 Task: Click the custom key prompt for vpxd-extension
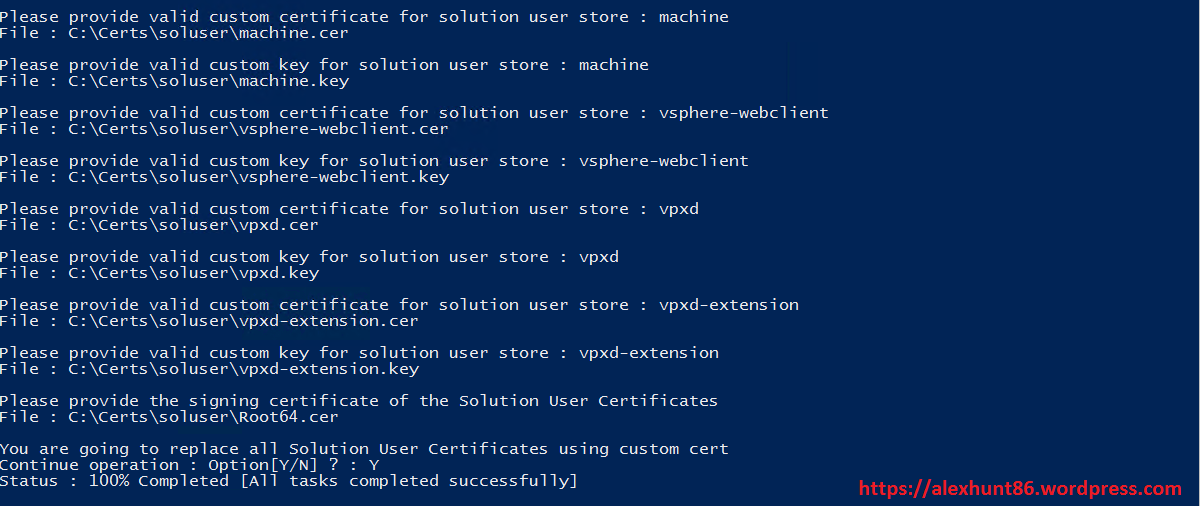(x=359, y=353)
